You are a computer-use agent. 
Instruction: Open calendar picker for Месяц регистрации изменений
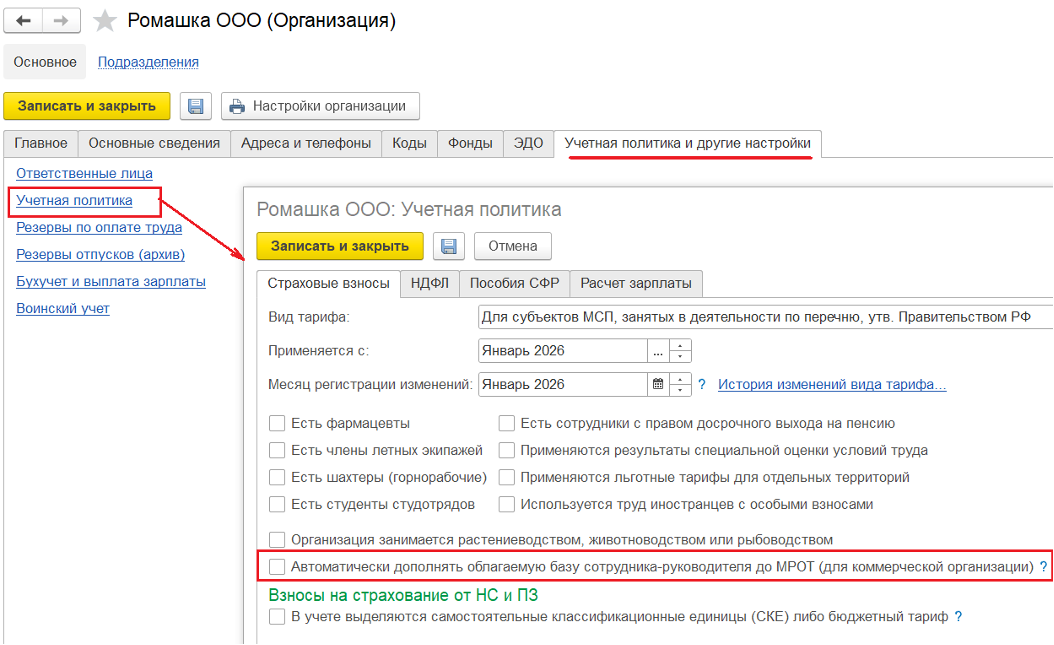tap(657, 384)
